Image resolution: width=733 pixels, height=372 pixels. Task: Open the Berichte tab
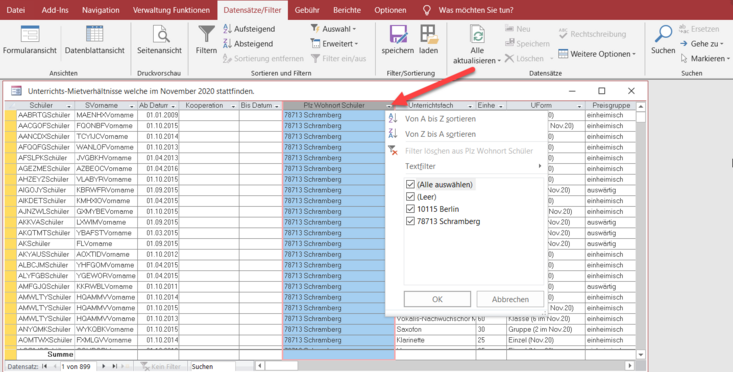(347, 10)
